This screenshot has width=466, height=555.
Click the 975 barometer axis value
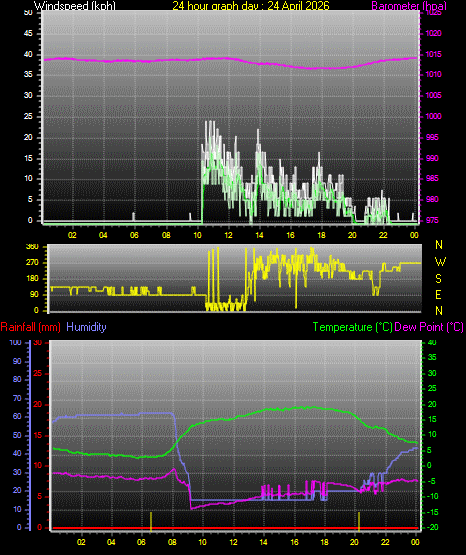432,221
